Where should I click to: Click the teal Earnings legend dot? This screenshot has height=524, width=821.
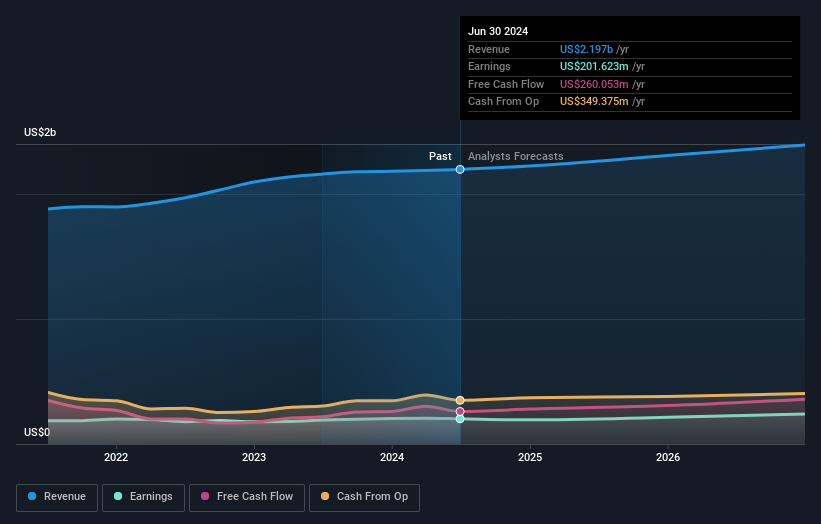tap(118, 496)
